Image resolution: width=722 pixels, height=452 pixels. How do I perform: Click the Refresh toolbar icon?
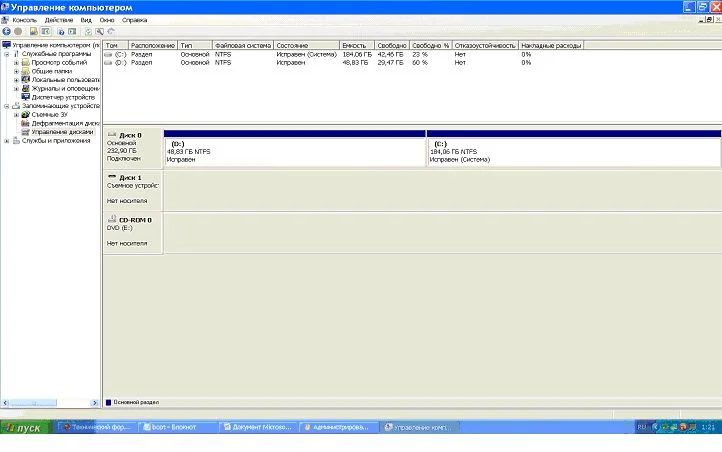coord(88,31)
